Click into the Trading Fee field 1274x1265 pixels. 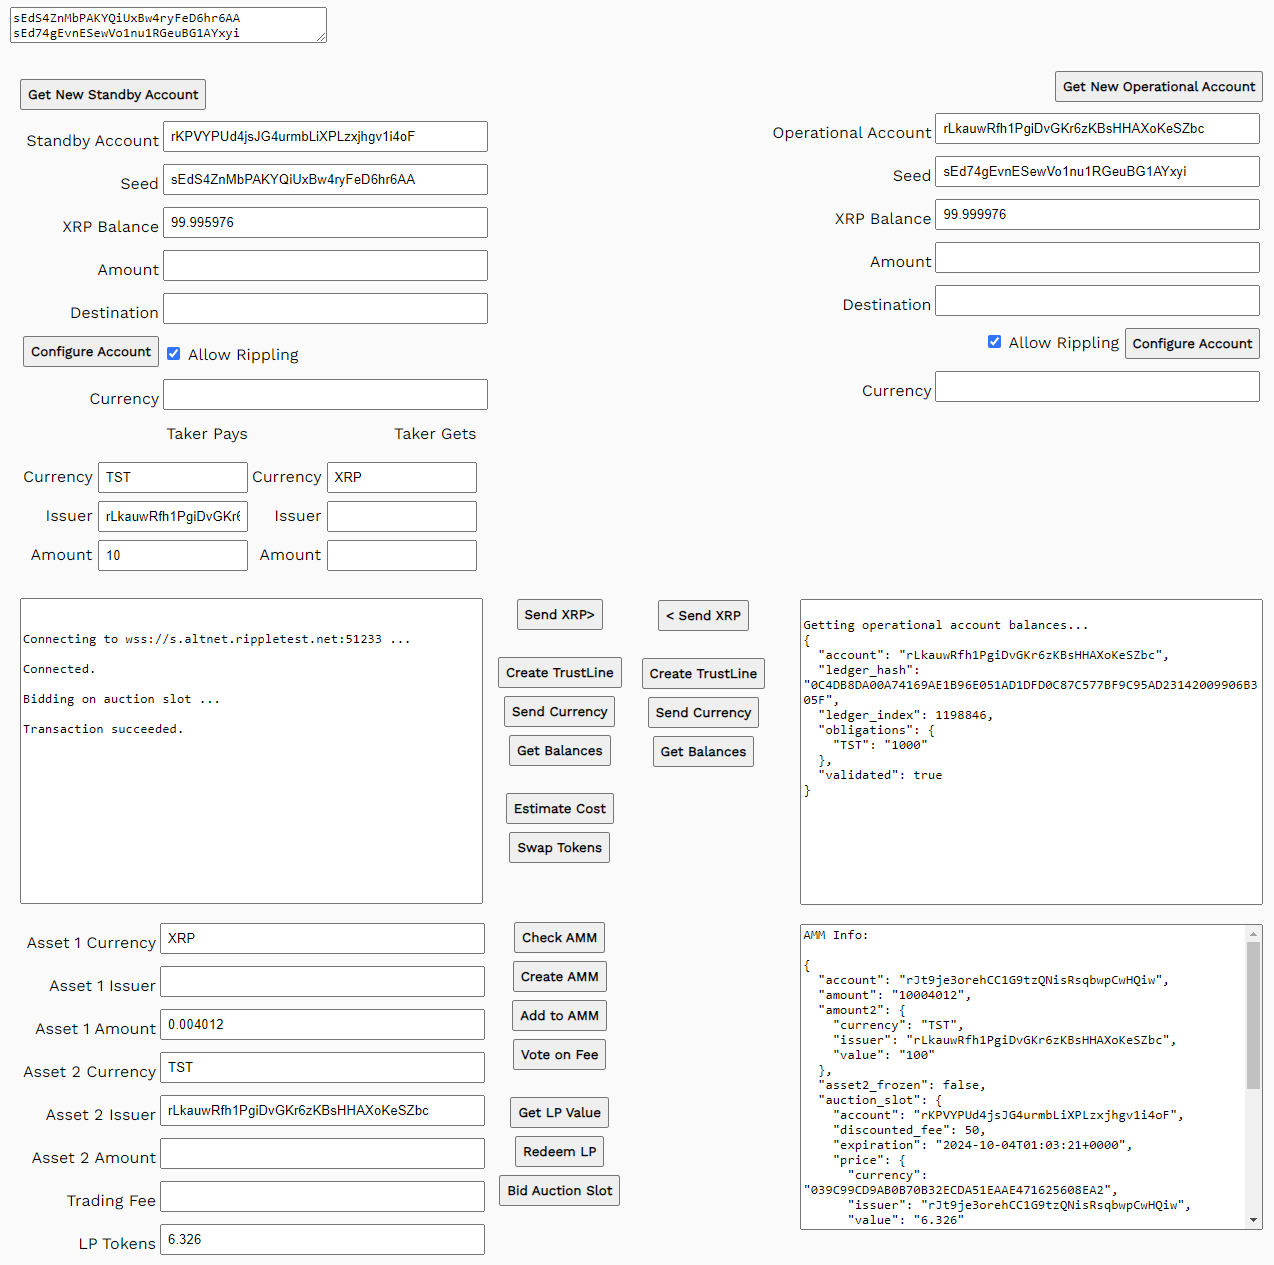(322, 1197)
